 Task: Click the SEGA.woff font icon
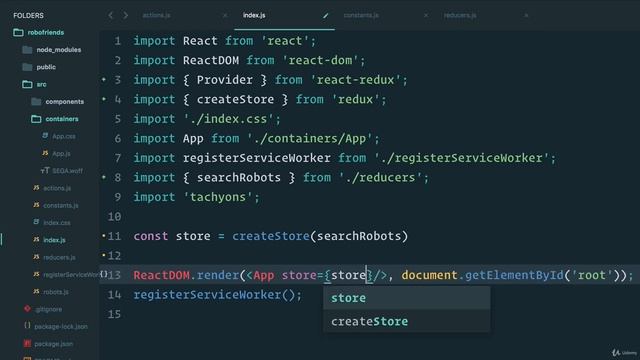pyautogui.click(x=45, y=171)
